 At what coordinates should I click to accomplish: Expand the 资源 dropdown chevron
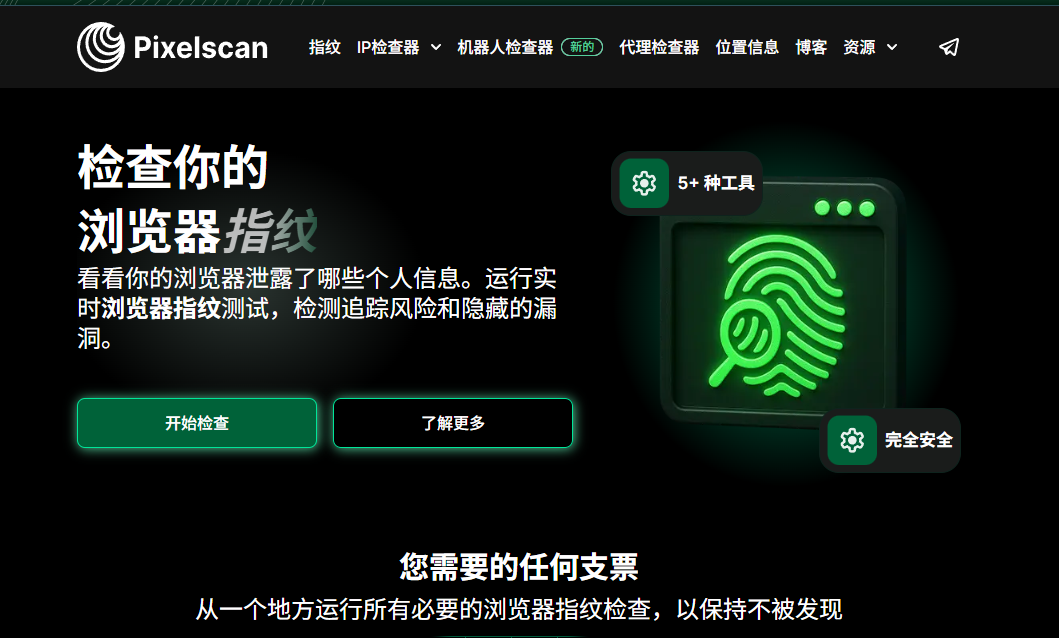892,47
